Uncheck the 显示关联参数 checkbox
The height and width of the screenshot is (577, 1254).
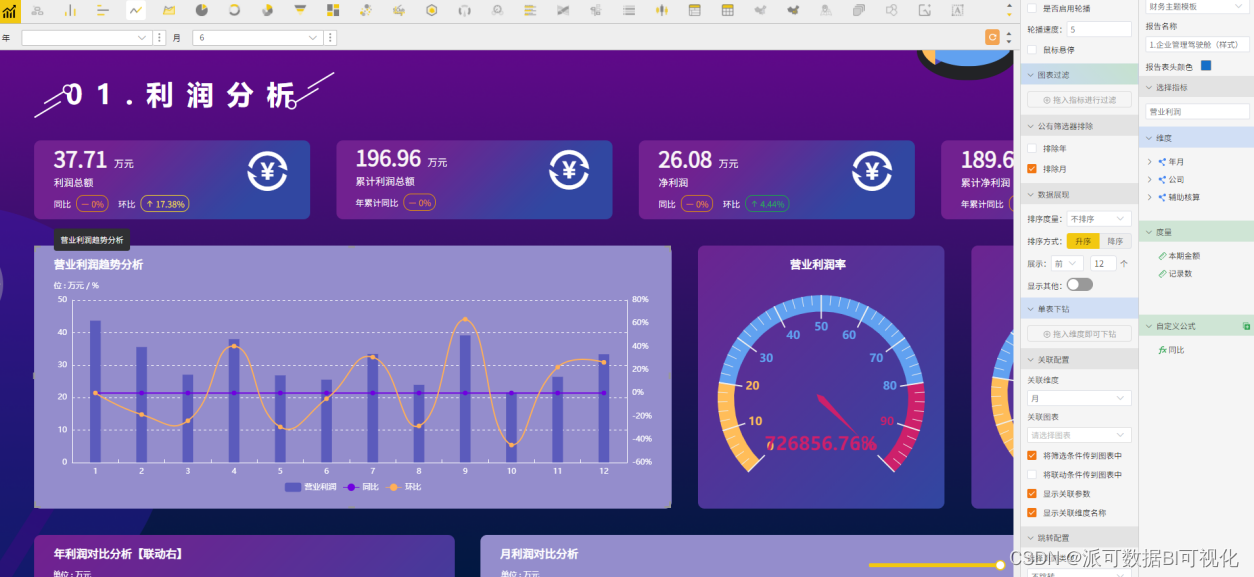click(1032, 494)
